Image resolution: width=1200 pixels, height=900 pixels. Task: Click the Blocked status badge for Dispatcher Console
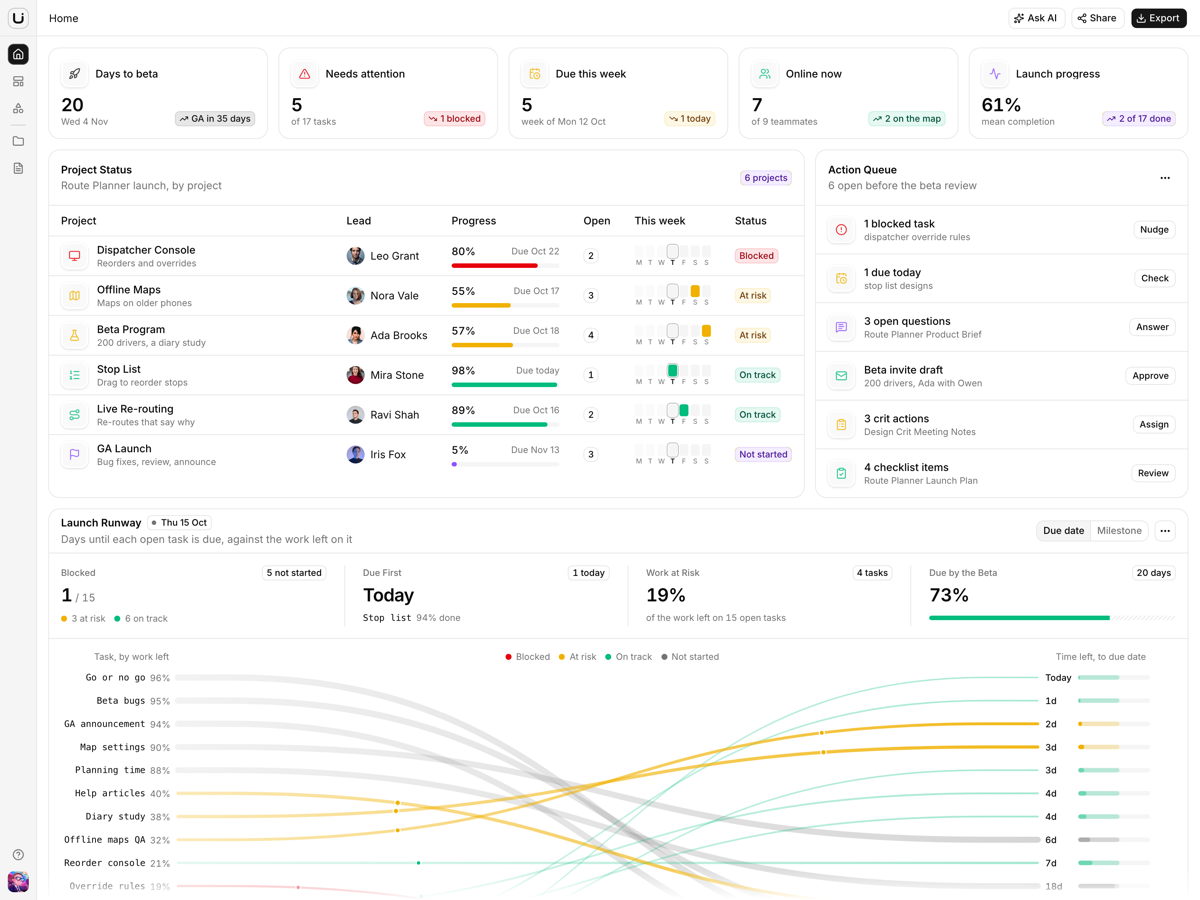click(x=756, y=256)
